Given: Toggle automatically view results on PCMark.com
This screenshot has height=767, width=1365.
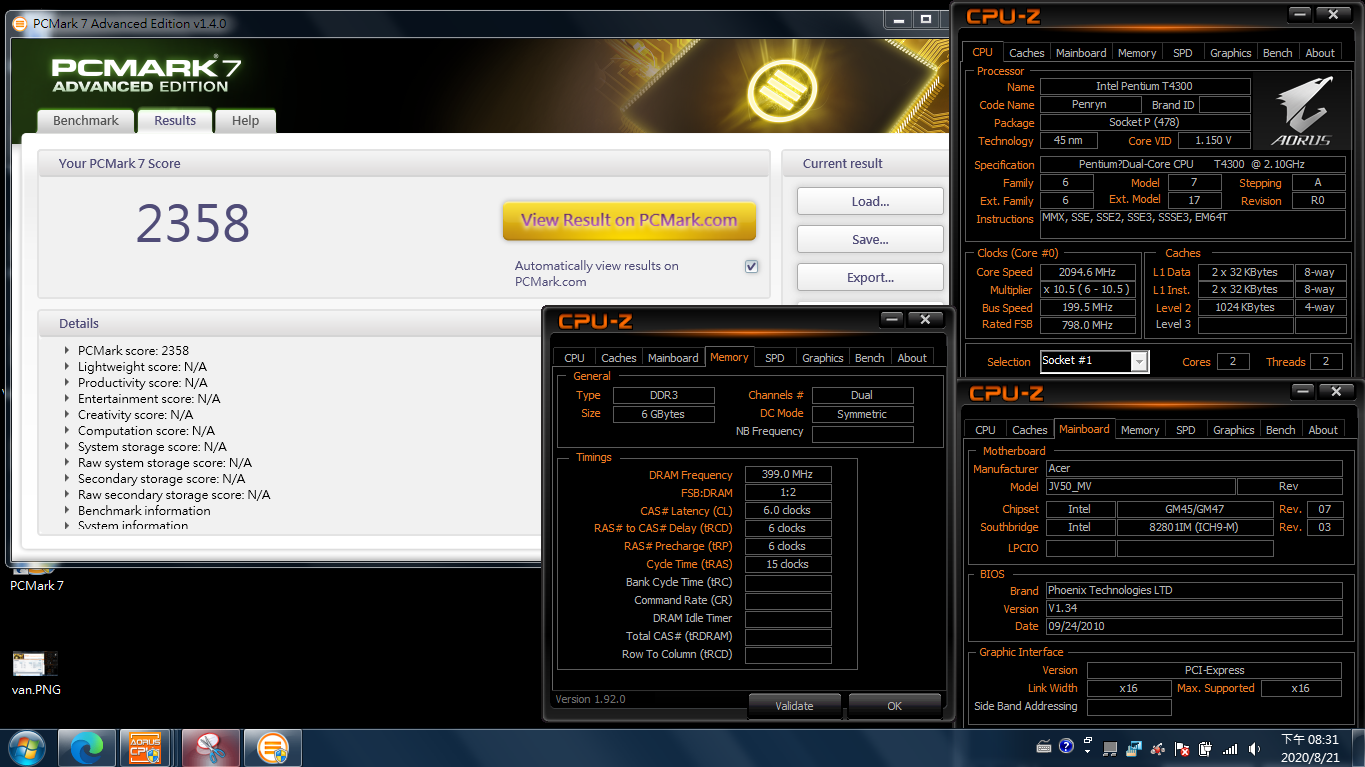Looking at the screenshot, I should [751, 266].
